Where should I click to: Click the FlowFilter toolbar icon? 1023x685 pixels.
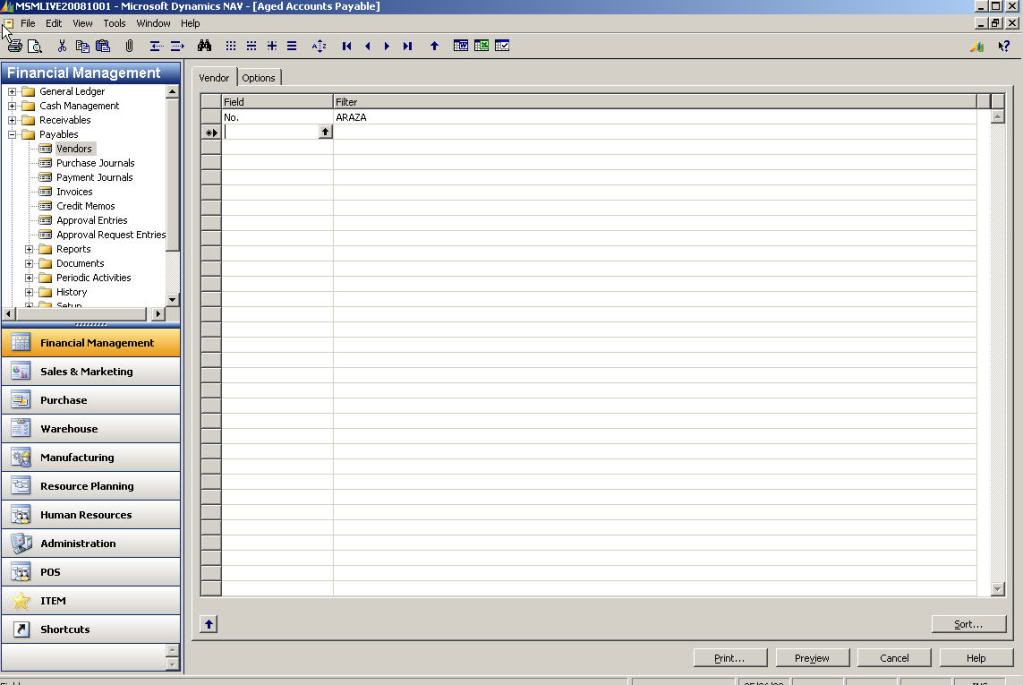[272, 46]
